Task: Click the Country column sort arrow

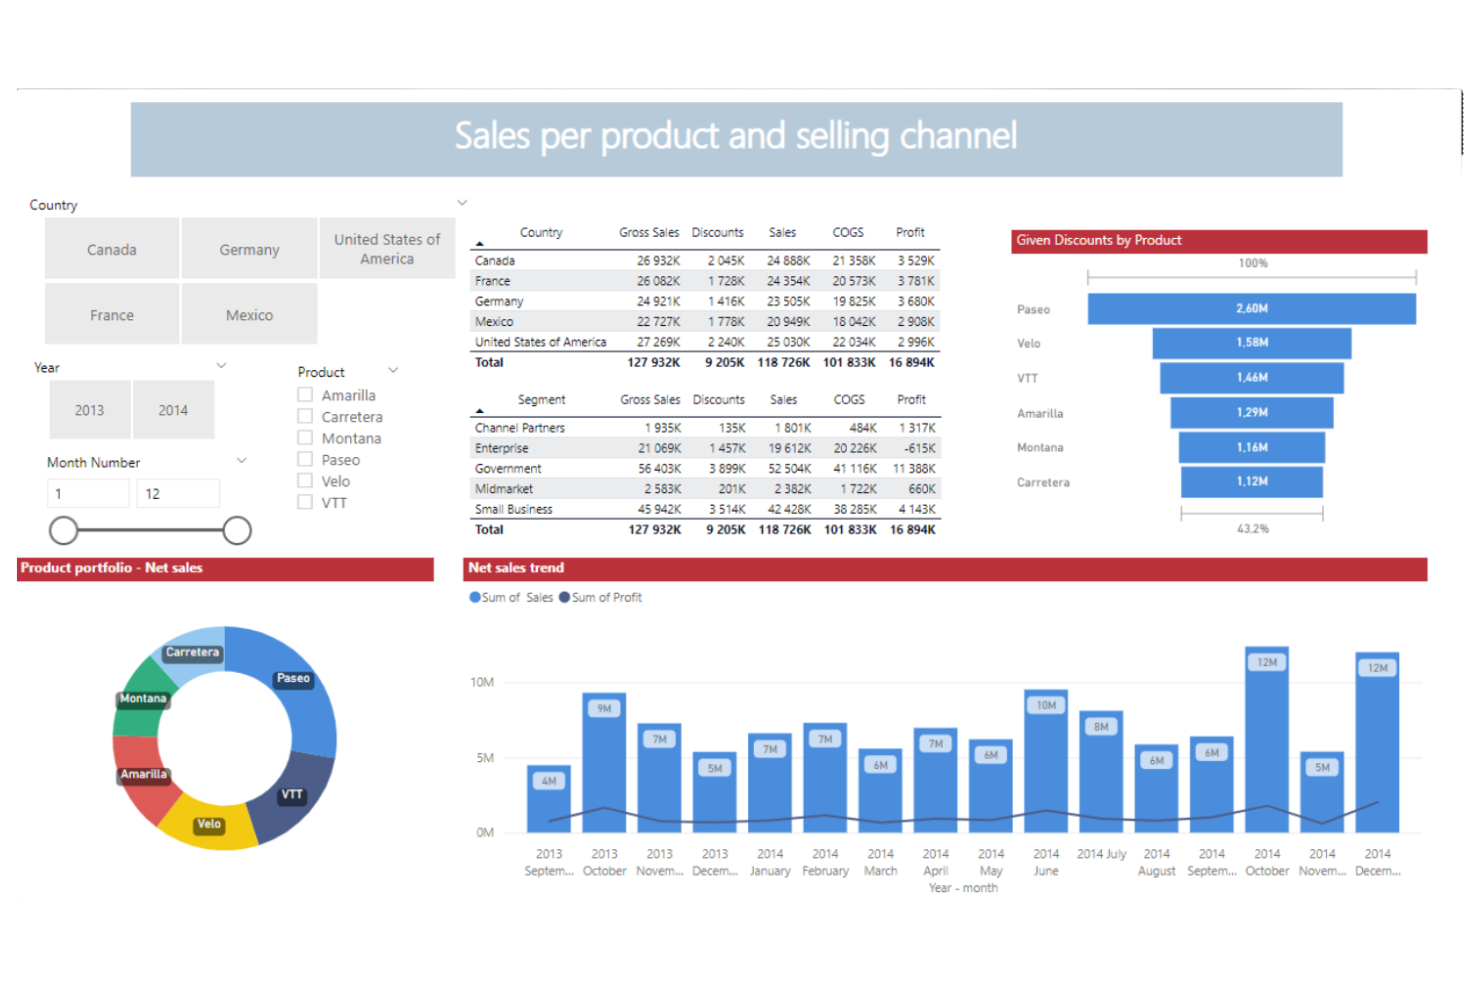Action: (x=482, y=243)
